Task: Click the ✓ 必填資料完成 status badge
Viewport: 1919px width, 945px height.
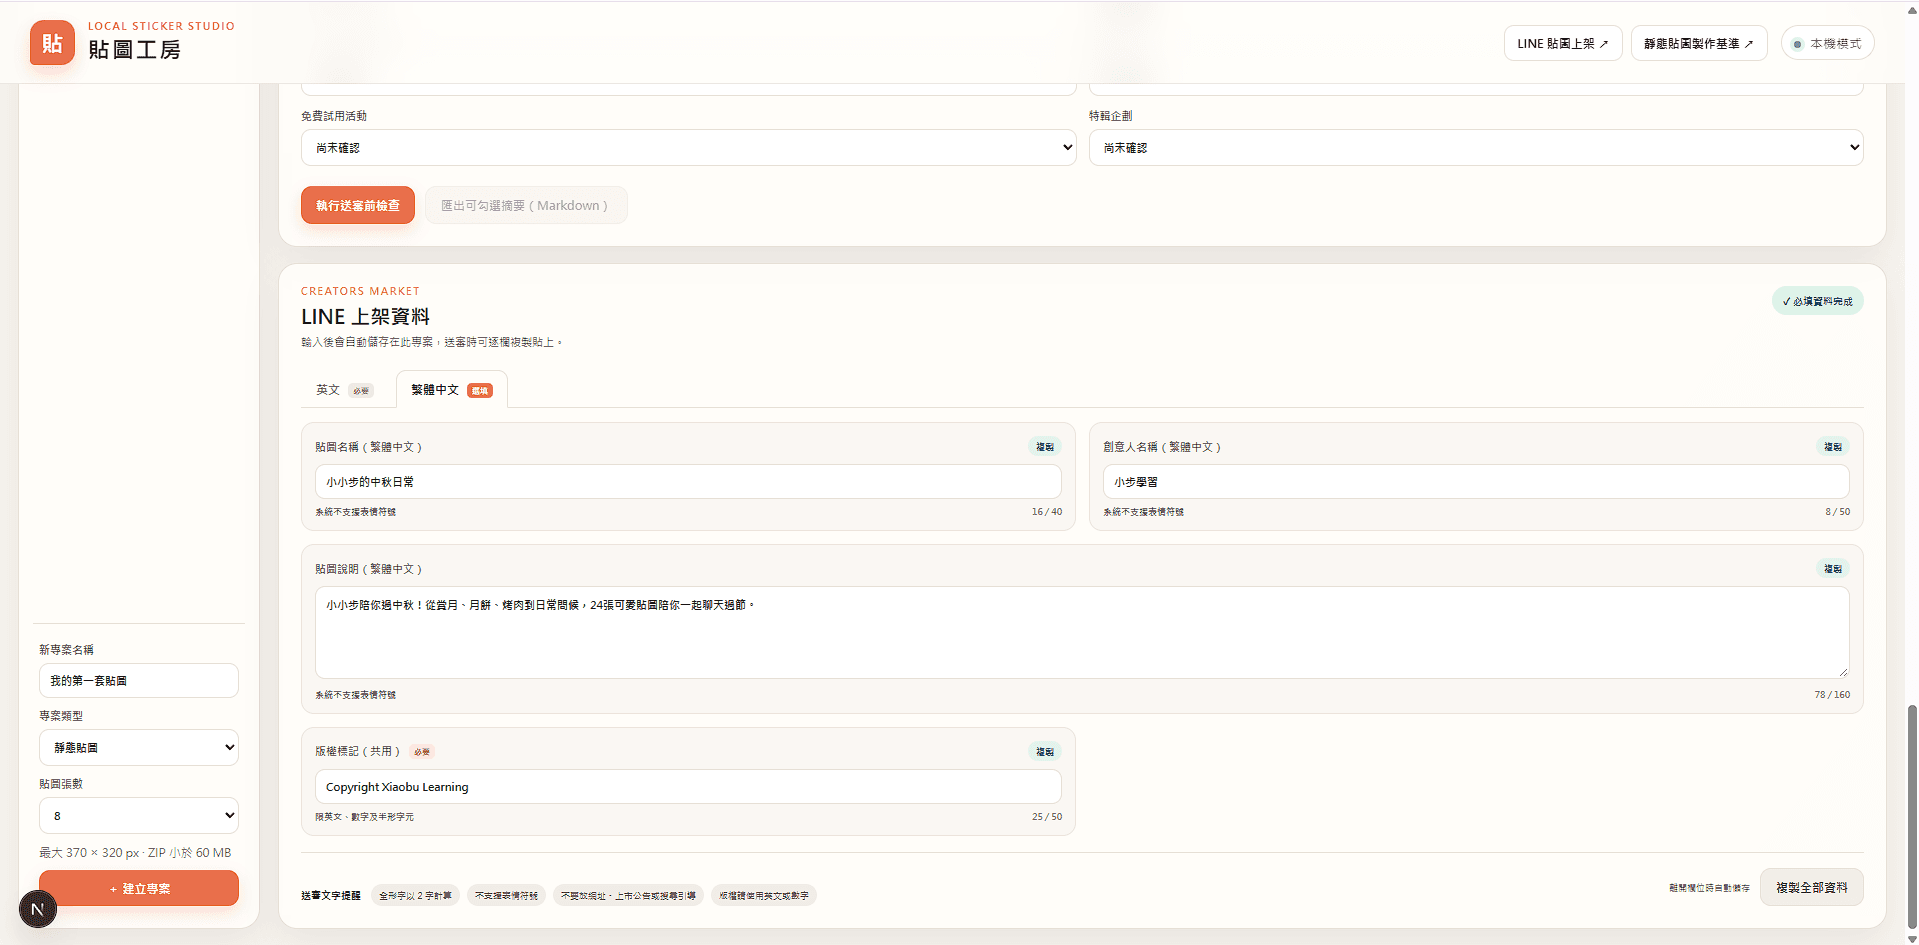Action: tap(1818, 301)
